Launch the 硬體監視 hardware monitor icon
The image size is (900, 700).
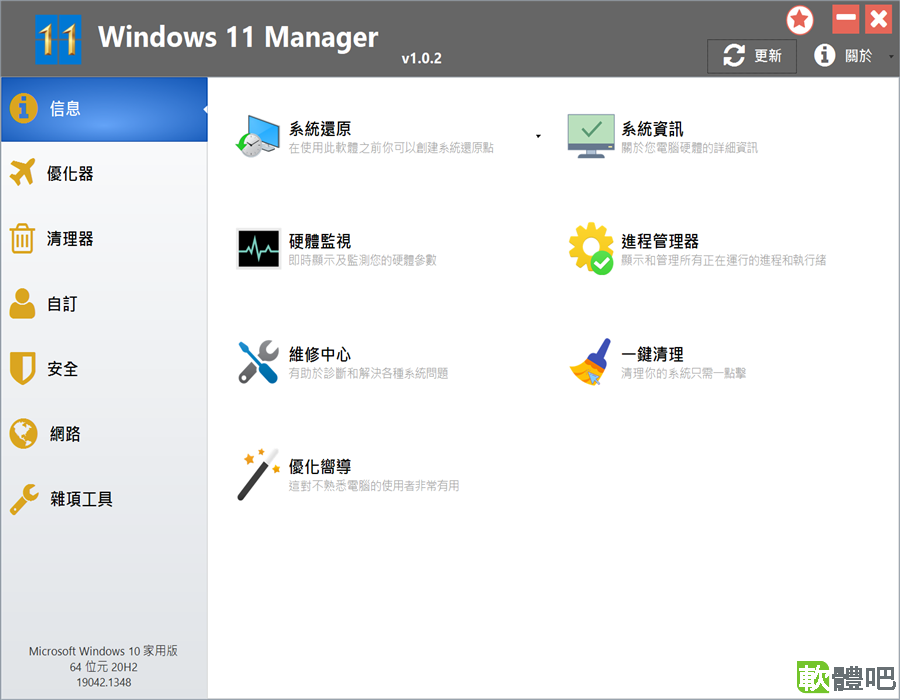(x=258, y=249)
